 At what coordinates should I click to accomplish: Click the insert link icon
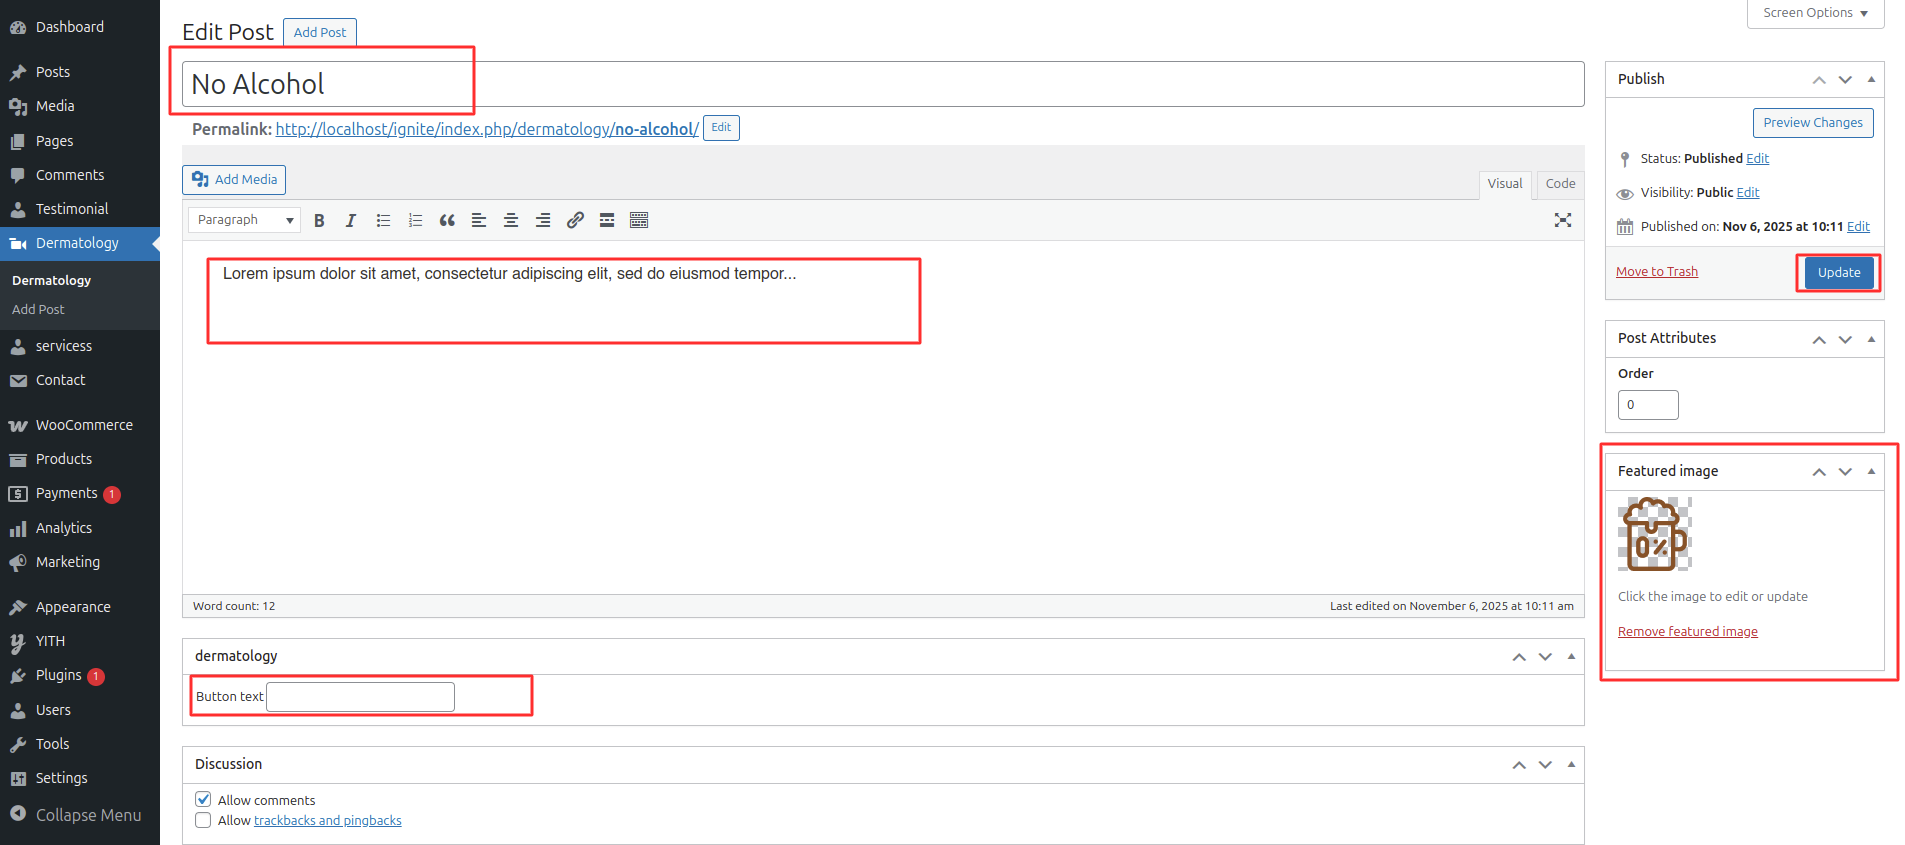(x=575, y=221)
